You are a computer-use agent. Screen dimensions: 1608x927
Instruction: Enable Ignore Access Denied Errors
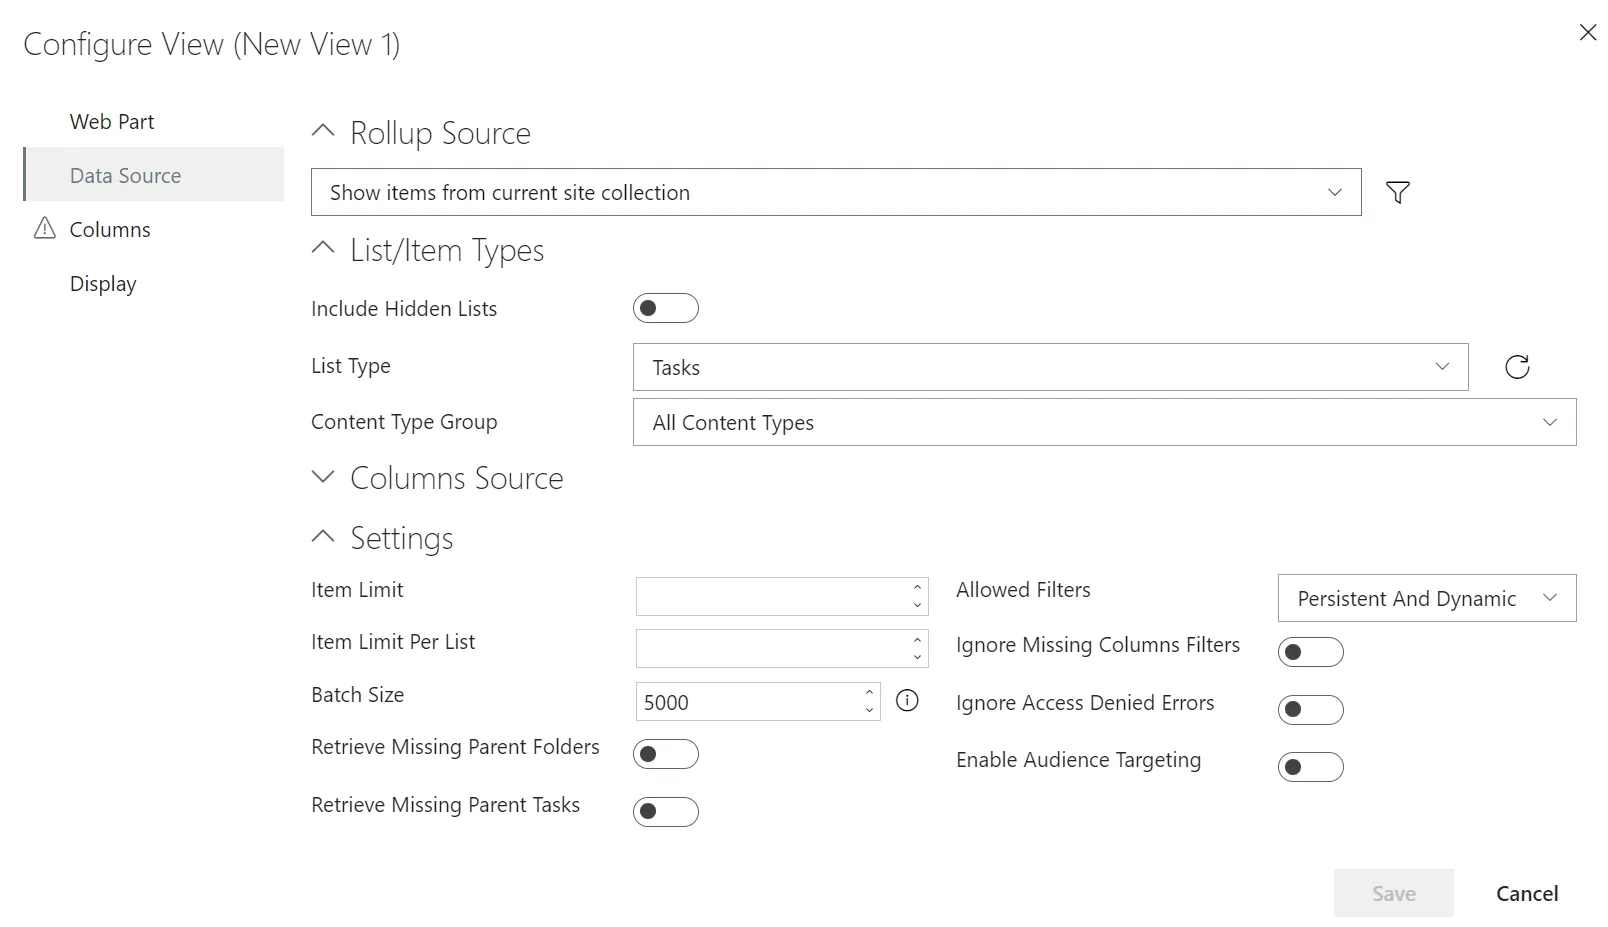pyautogui.click(x=1310, y=709)
